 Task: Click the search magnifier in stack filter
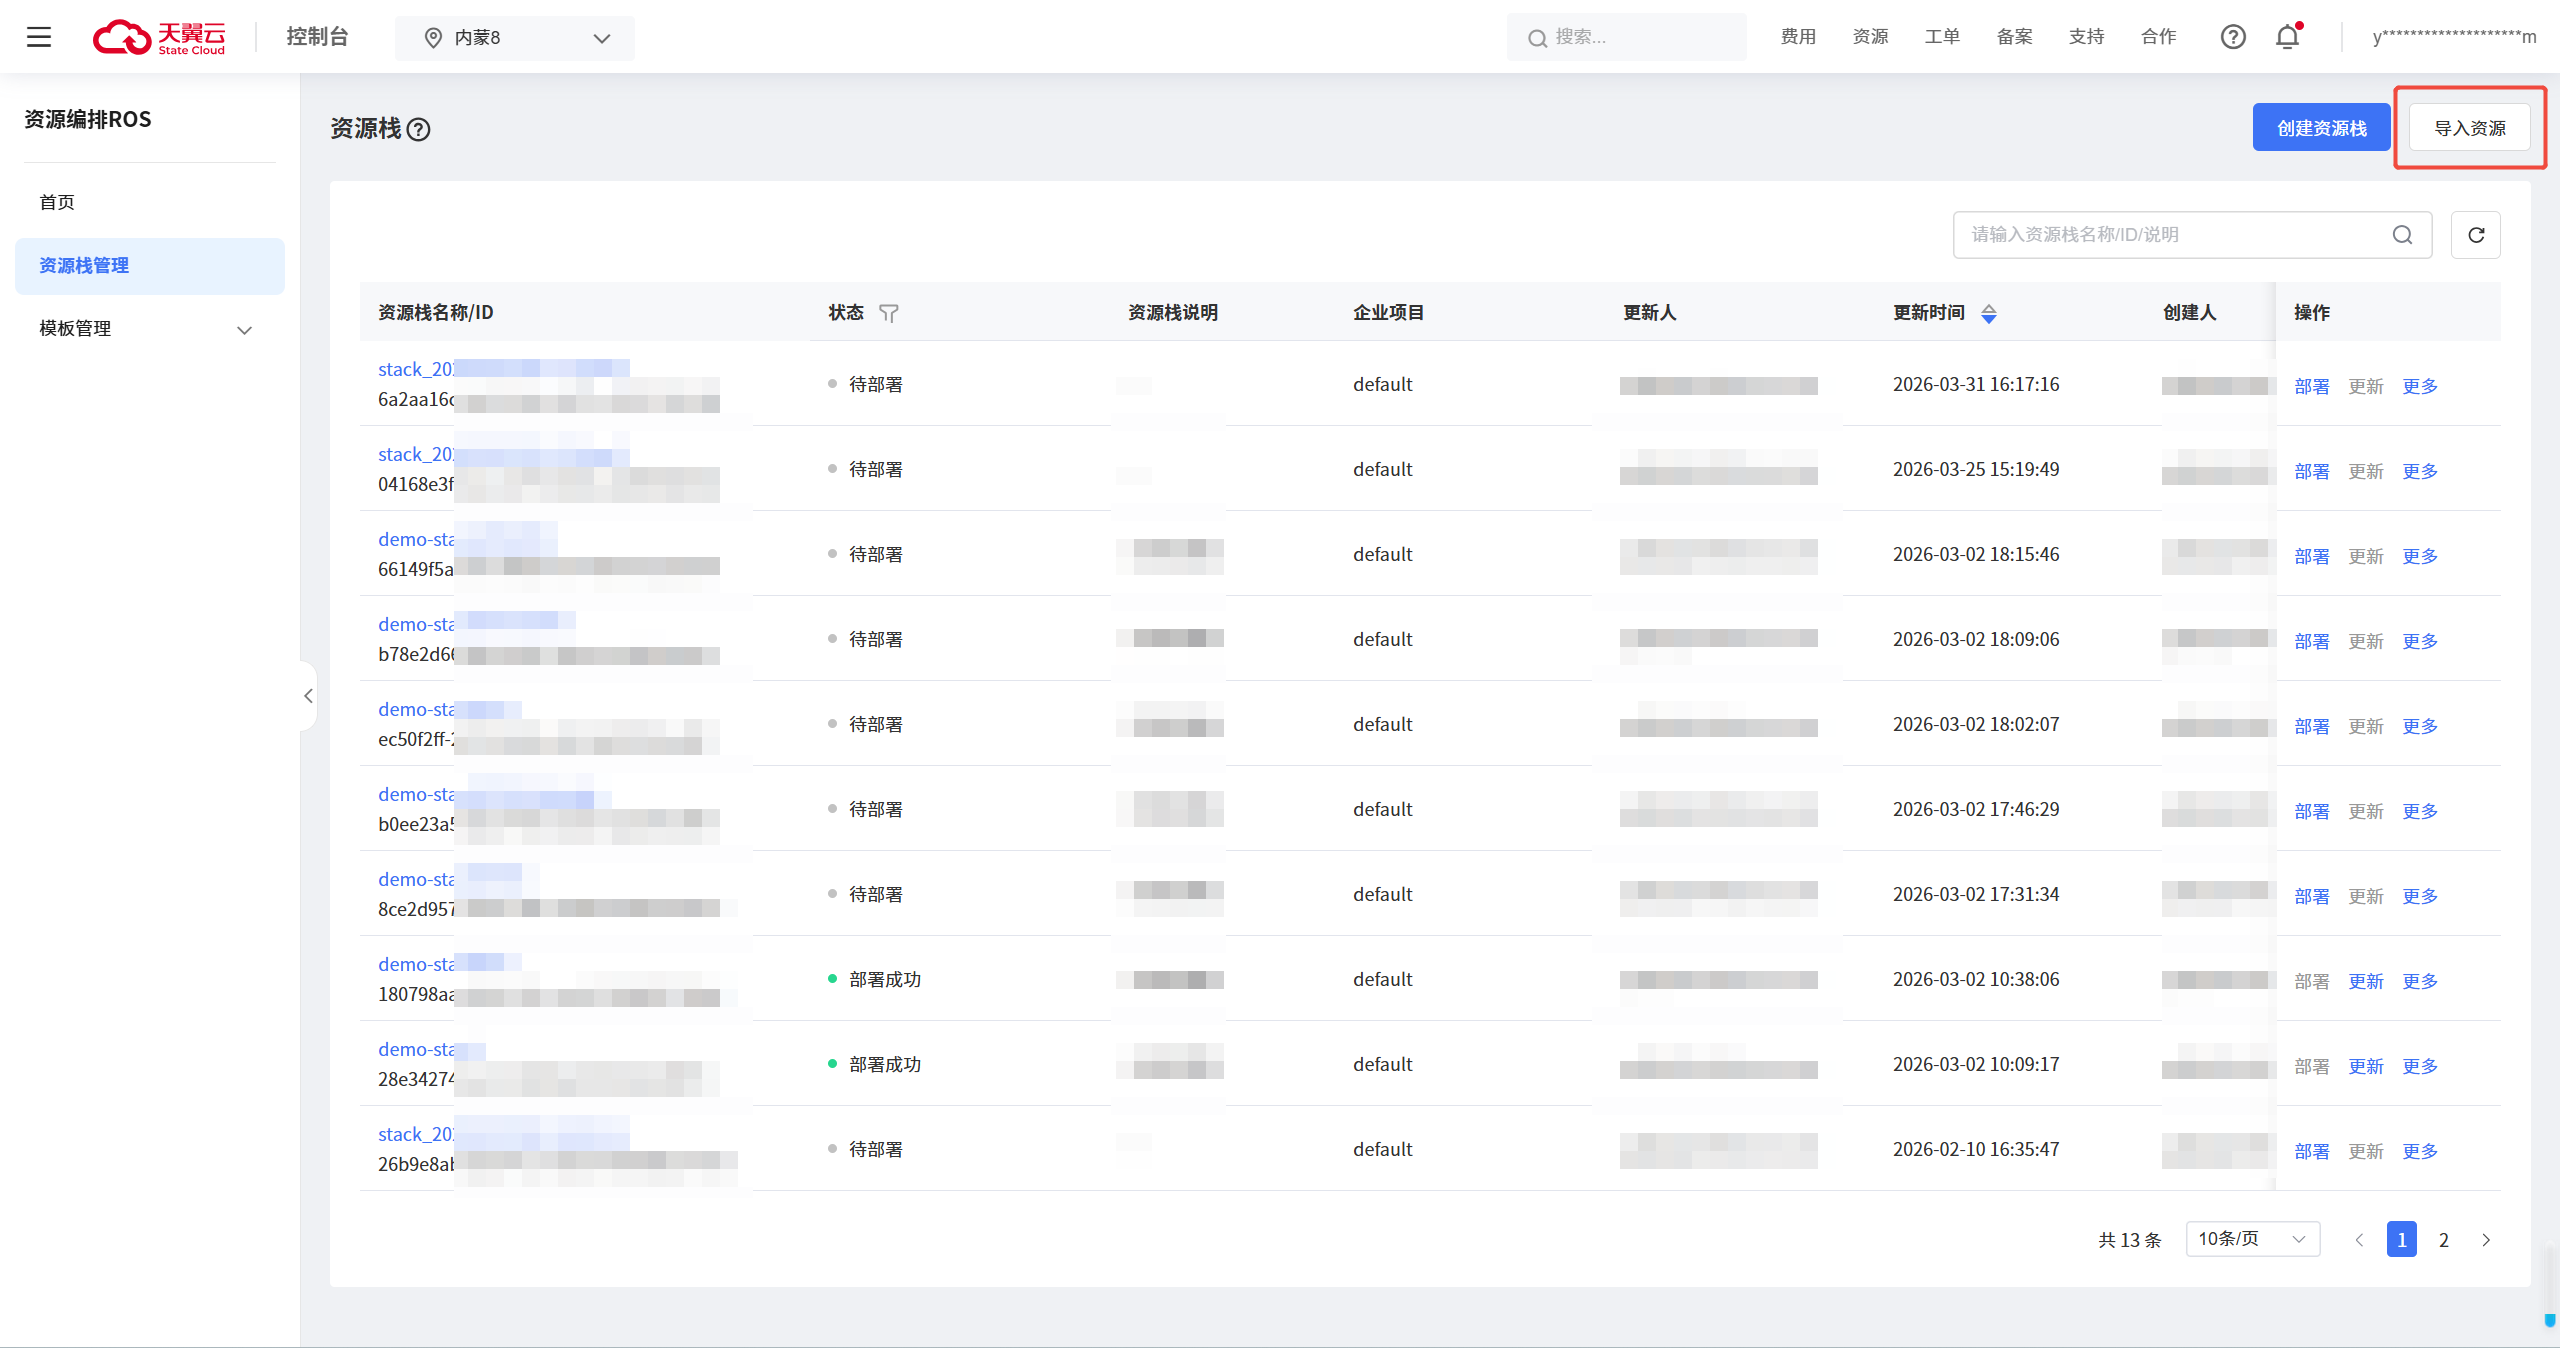point(2402,235)
